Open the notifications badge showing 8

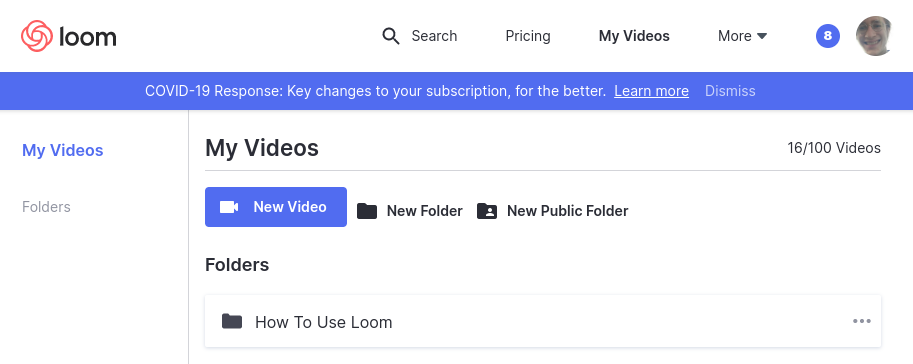tap(827, 36)
